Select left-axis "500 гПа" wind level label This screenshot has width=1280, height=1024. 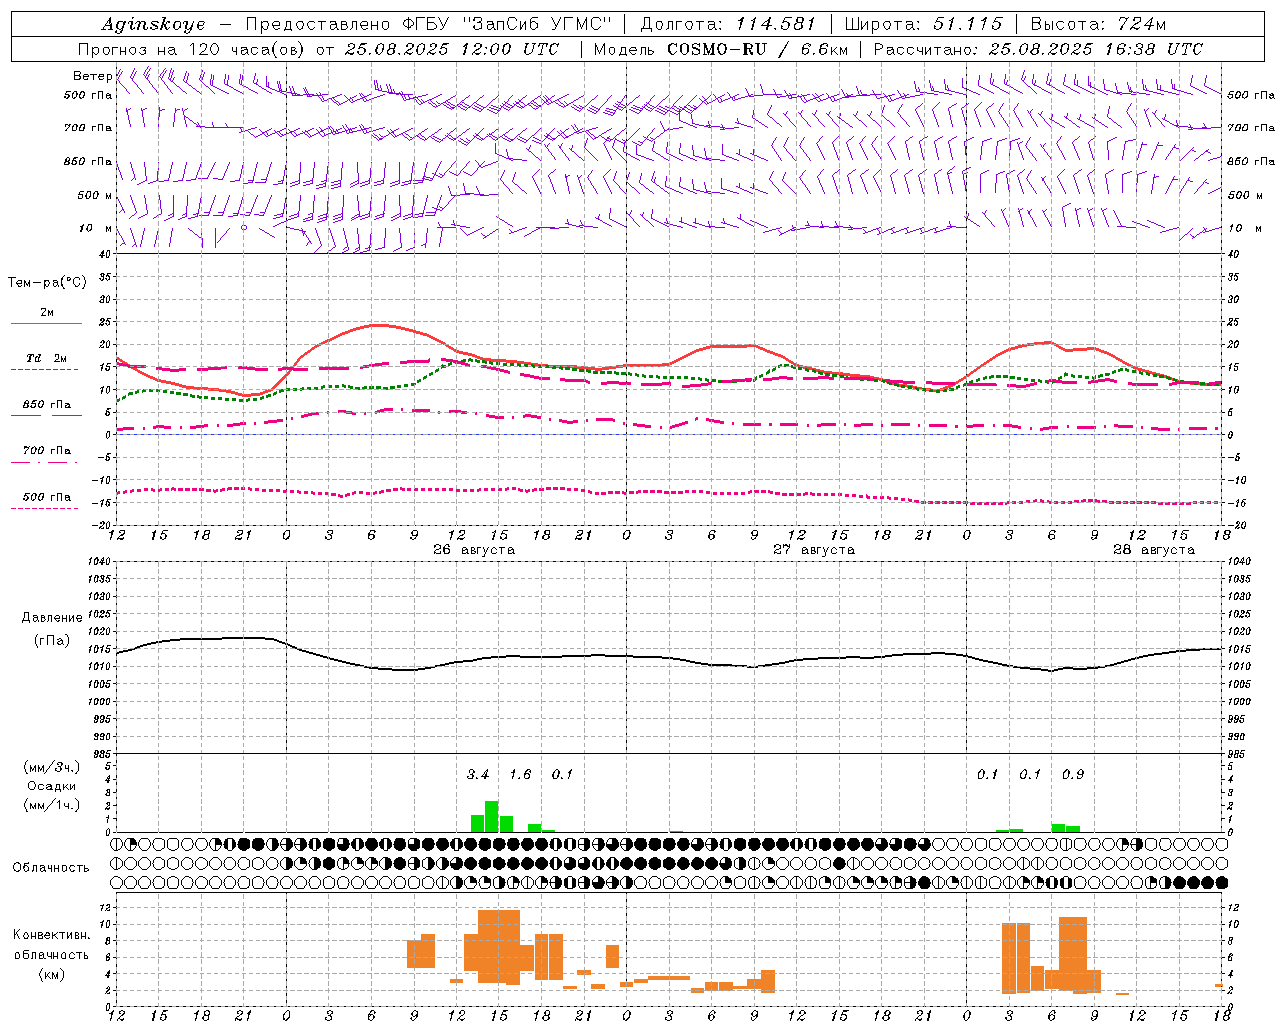pos(88,95)
